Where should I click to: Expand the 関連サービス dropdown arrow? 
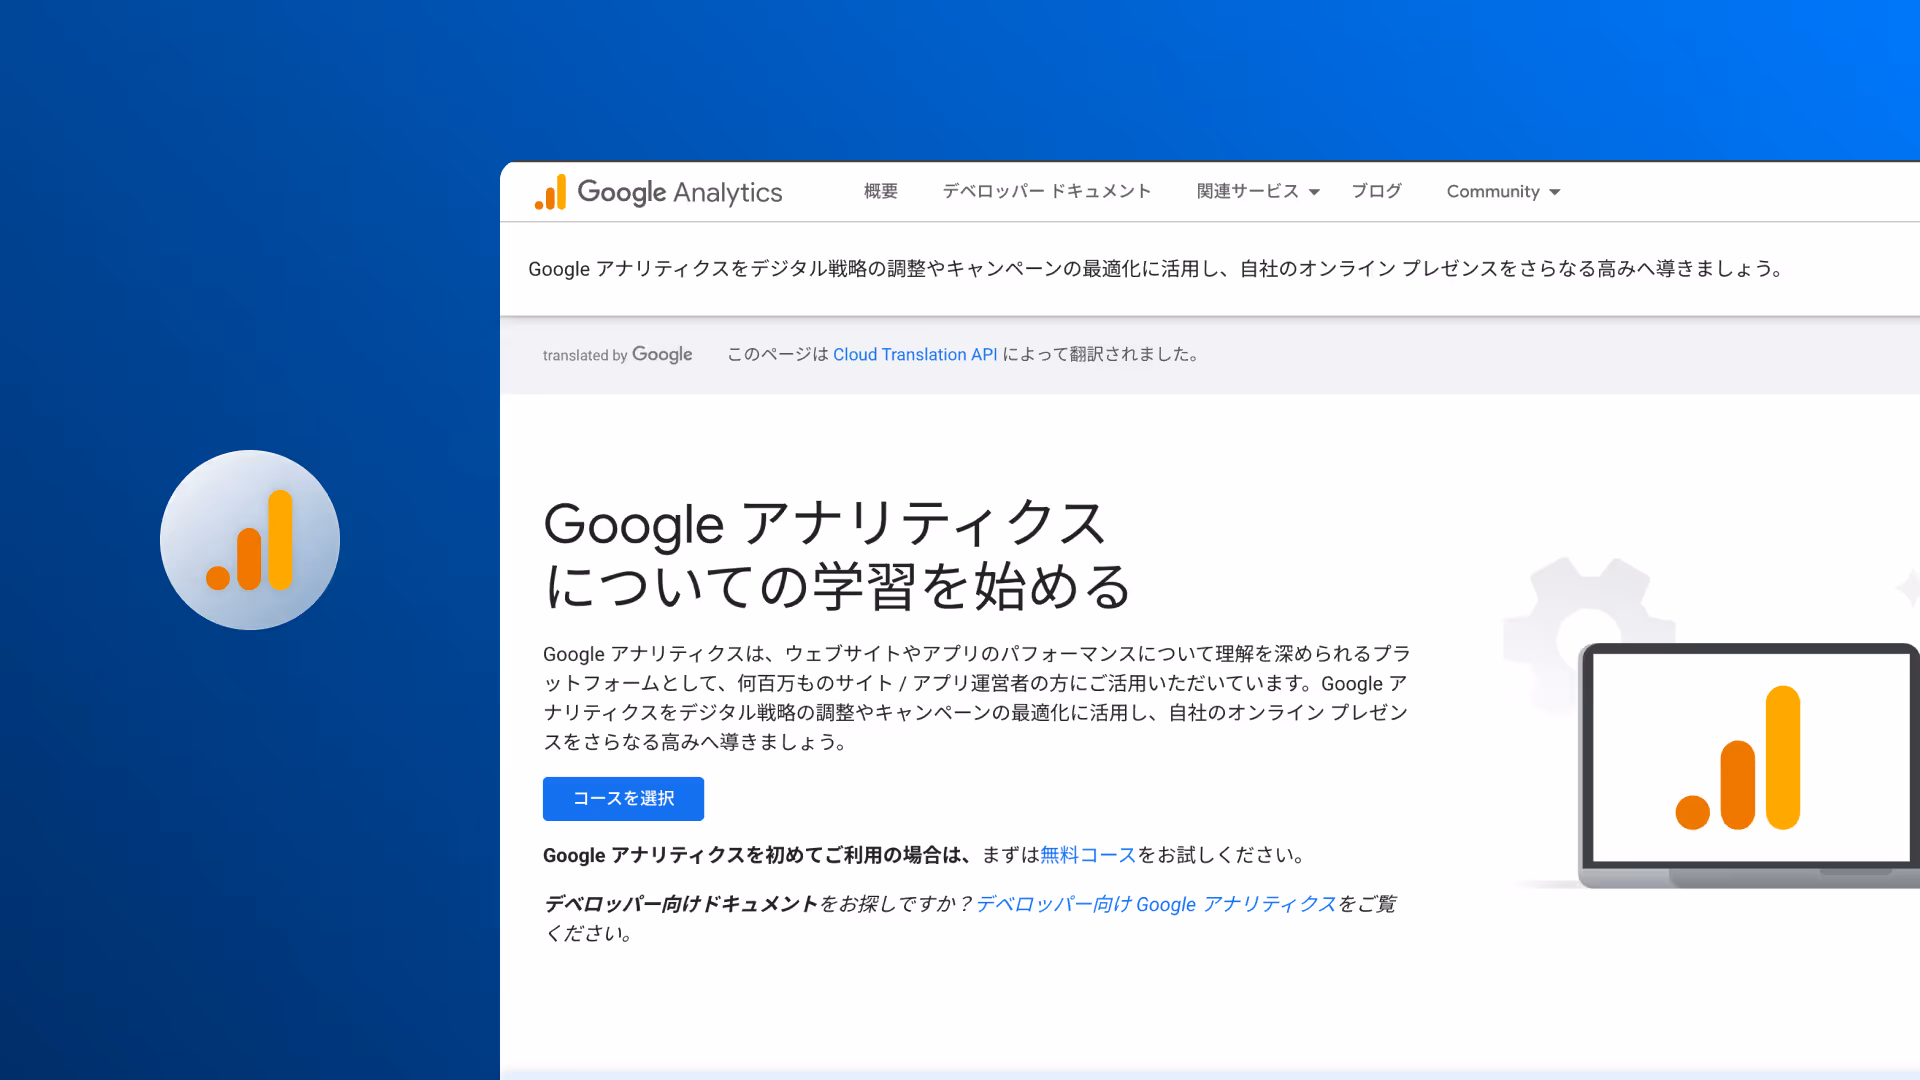click(1314, 192)
